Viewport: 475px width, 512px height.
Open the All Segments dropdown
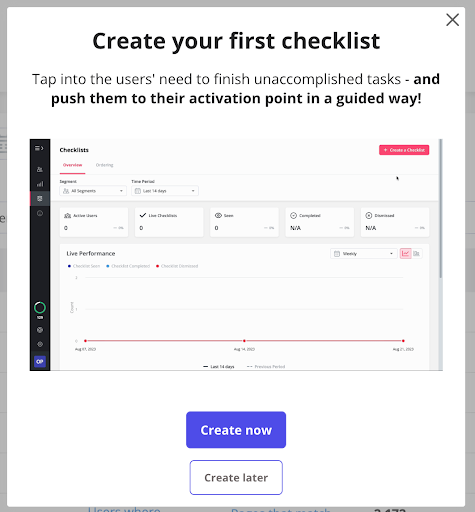click(x=93, y=191)
